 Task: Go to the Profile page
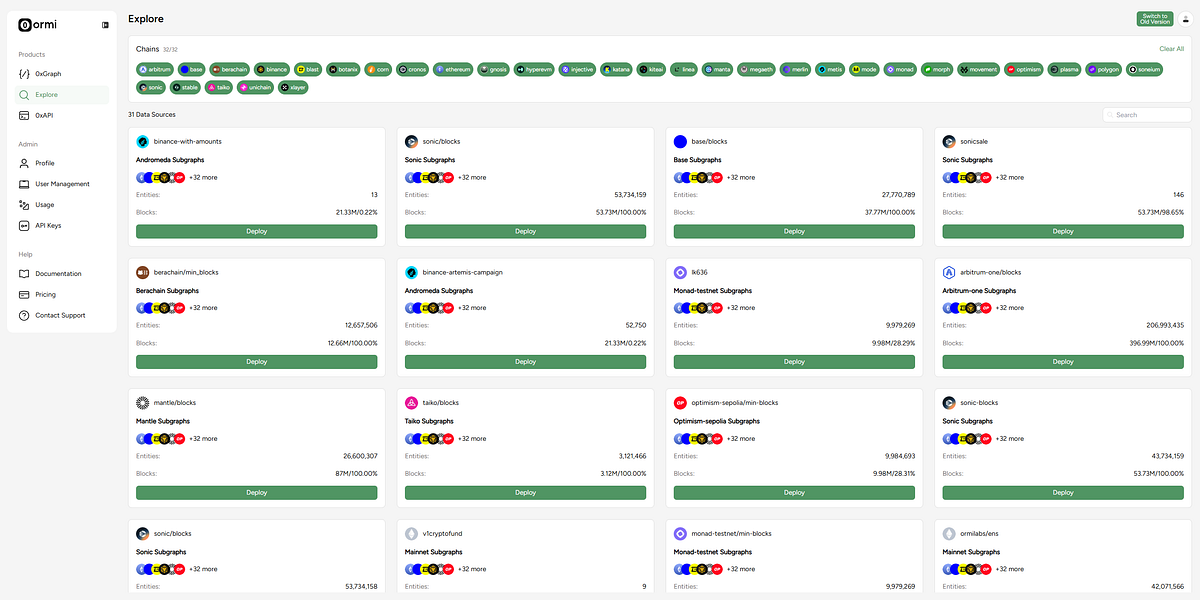[63, 163]
